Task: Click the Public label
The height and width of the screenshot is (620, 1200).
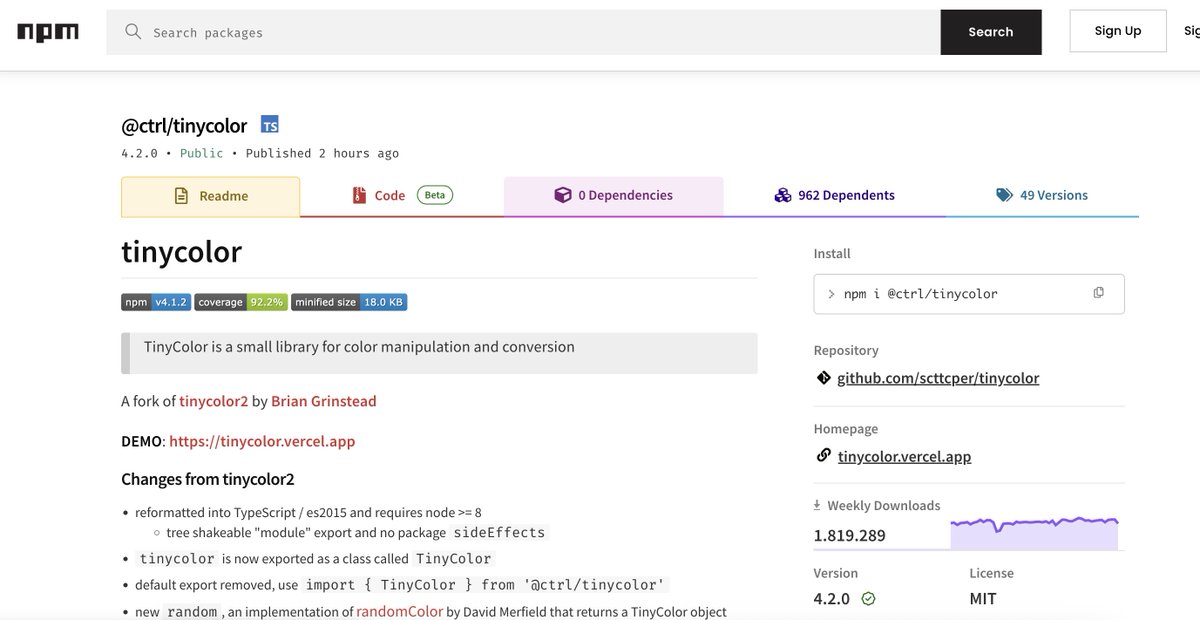Action: tap(202, 153)
